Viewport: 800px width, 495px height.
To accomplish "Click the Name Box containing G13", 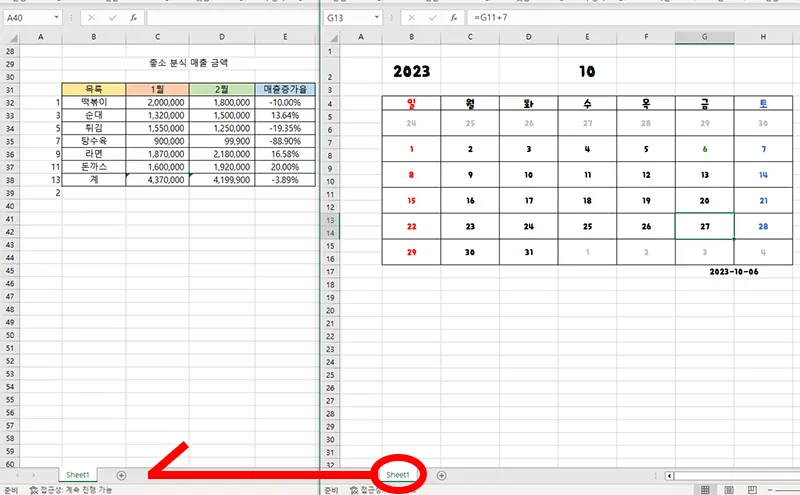I will [x=348, y=18].
